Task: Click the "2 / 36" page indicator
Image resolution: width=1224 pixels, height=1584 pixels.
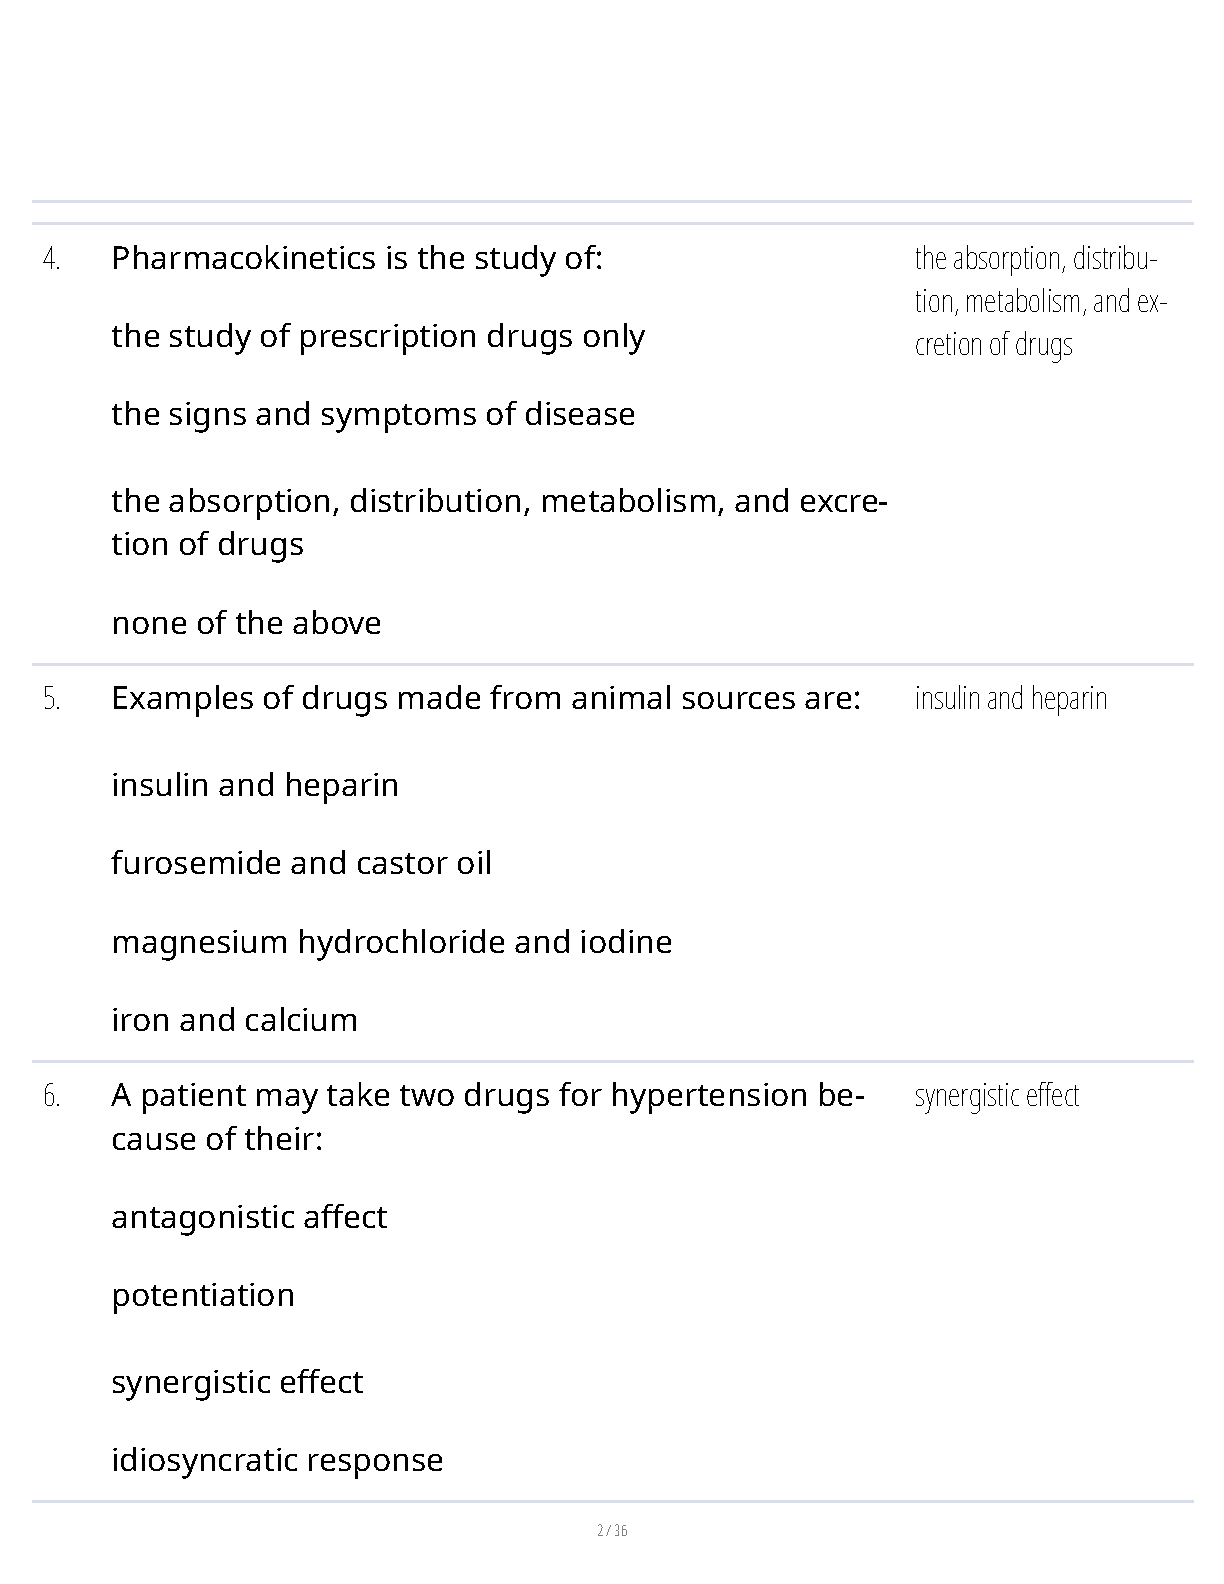Action: click(612, 1531)
